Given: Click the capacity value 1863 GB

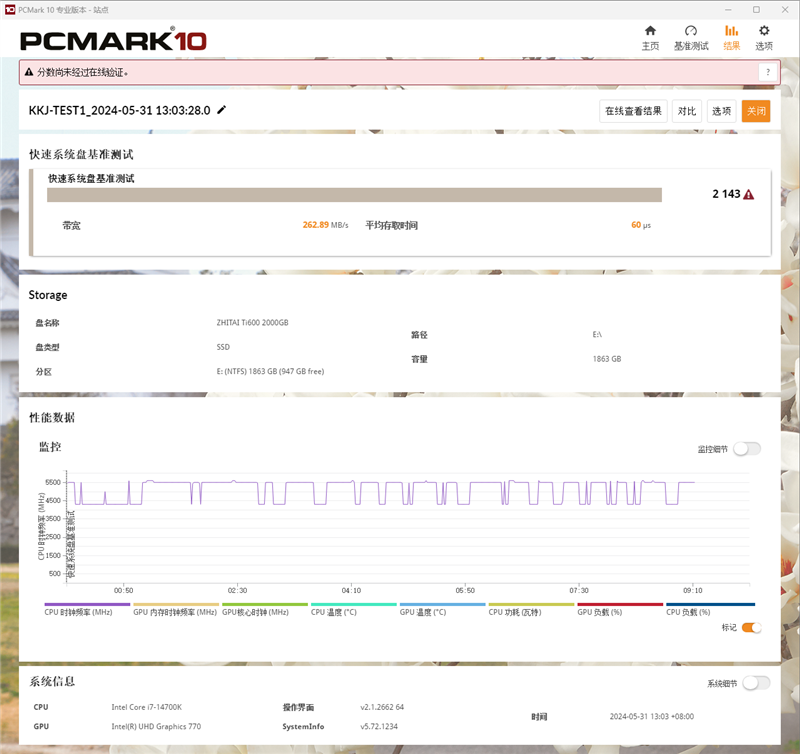Looking at the screenshot, I should 607,359.
